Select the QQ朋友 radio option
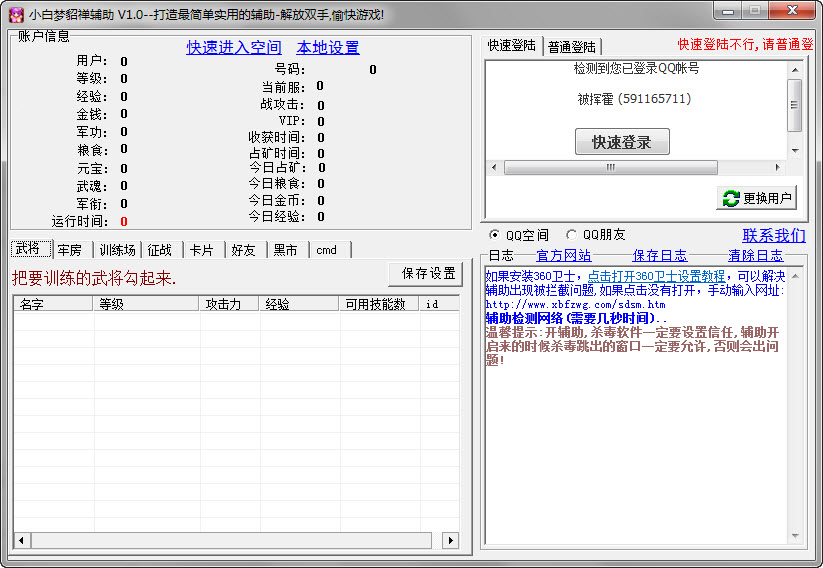This screenshot has height=568, width=823. (572, 235)
